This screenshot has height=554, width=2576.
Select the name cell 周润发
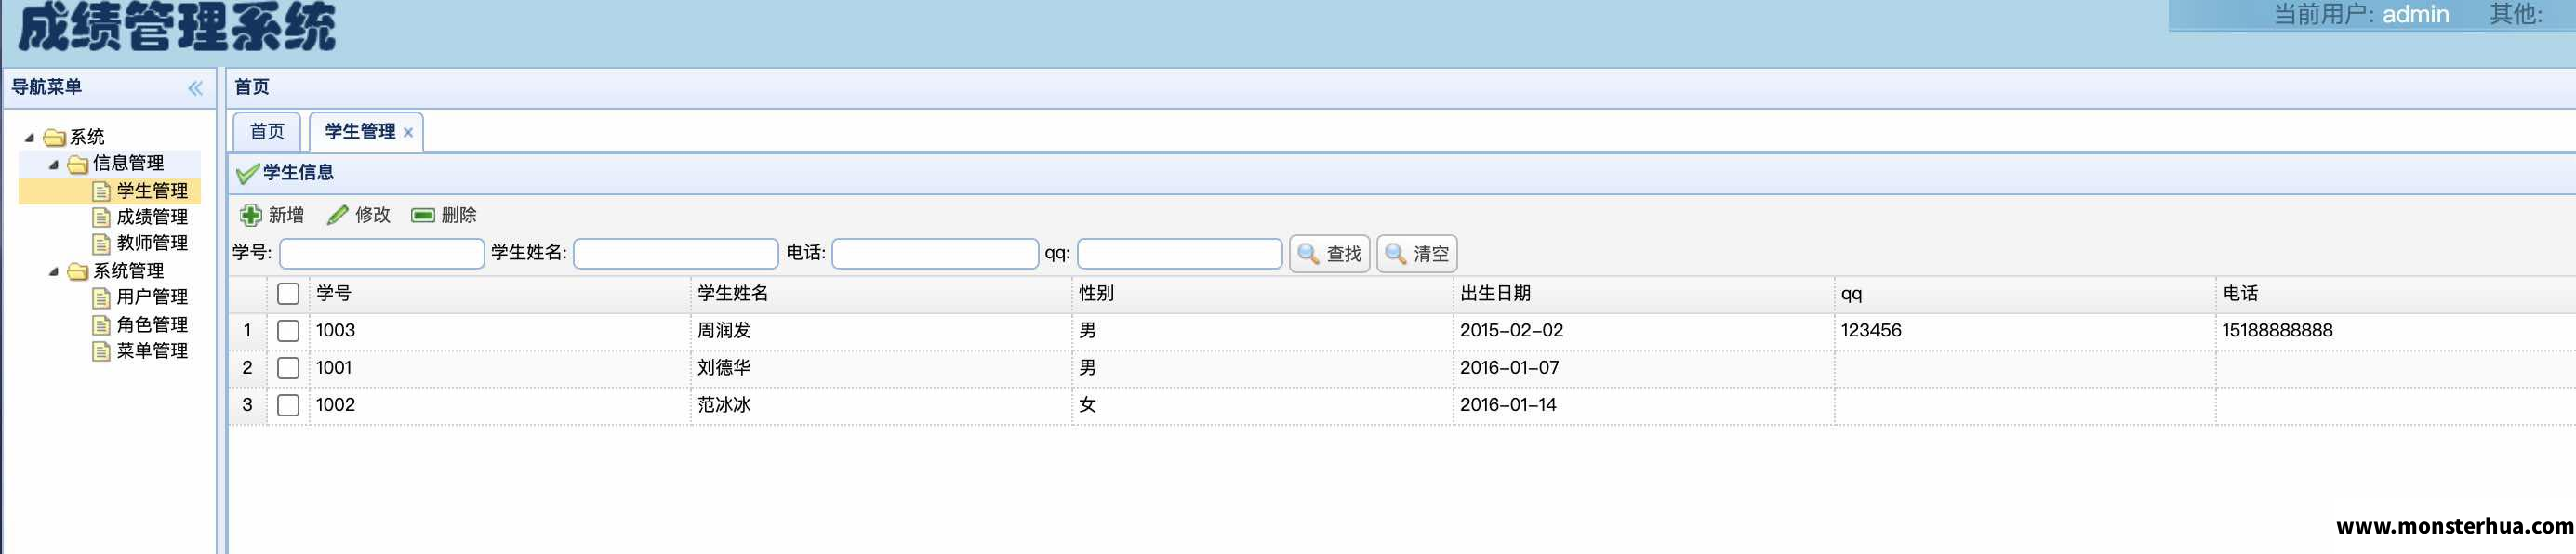point(724,331)
